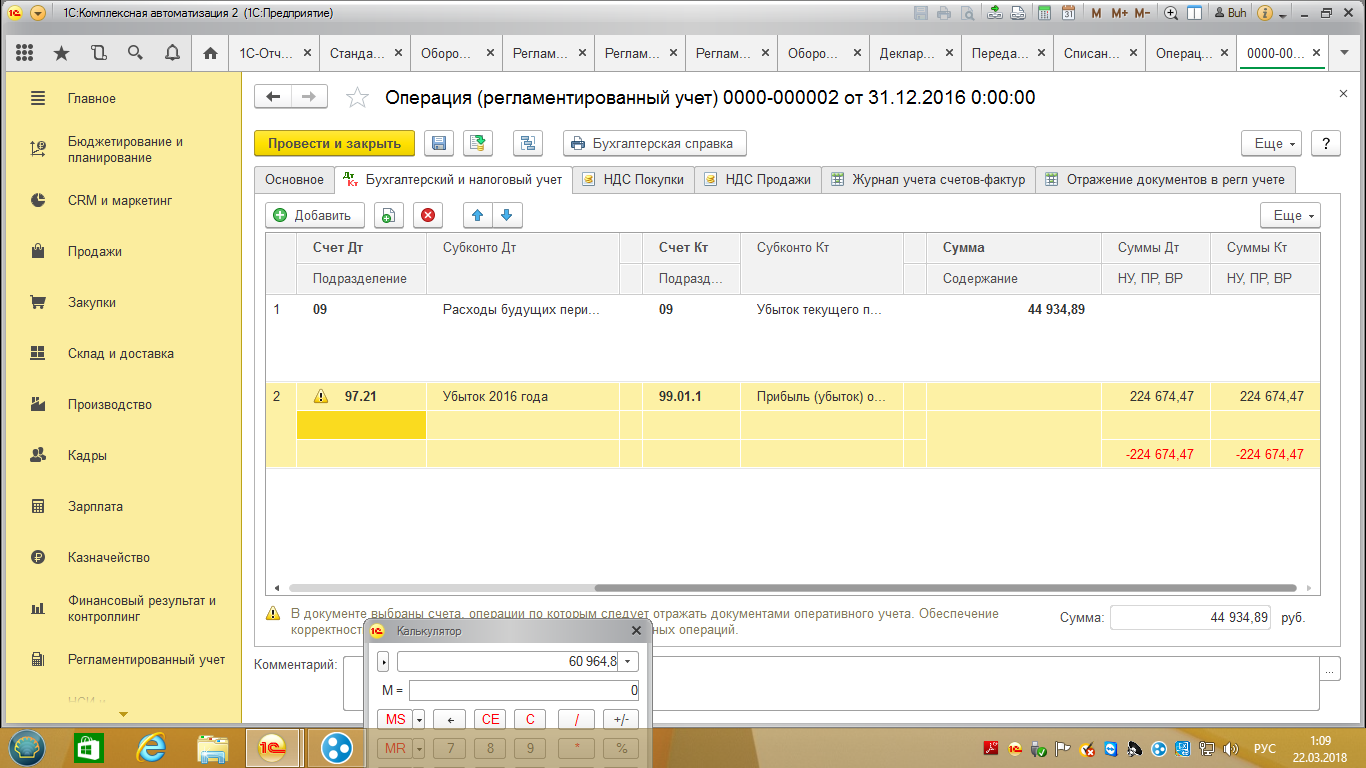This screenshot has height=768, width=1366.
Task: Click the save document diskette icon
Action: pyautogui.click(x=438, y=143)
